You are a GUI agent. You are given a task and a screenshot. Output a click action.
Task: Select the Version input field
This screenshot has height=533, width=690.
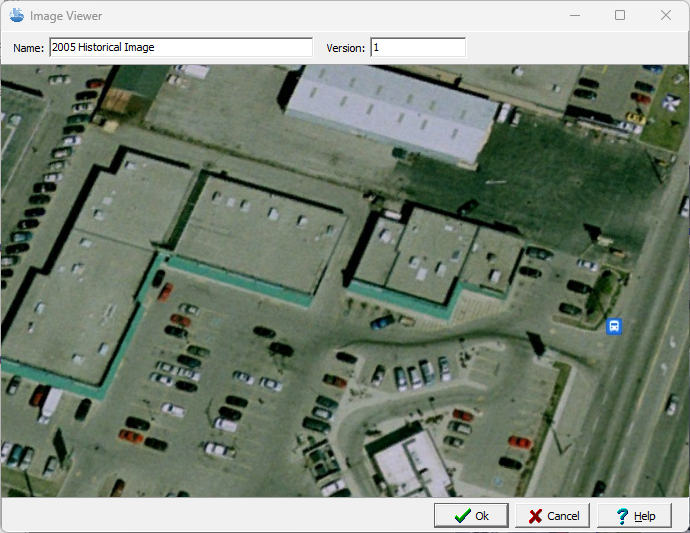417,47
